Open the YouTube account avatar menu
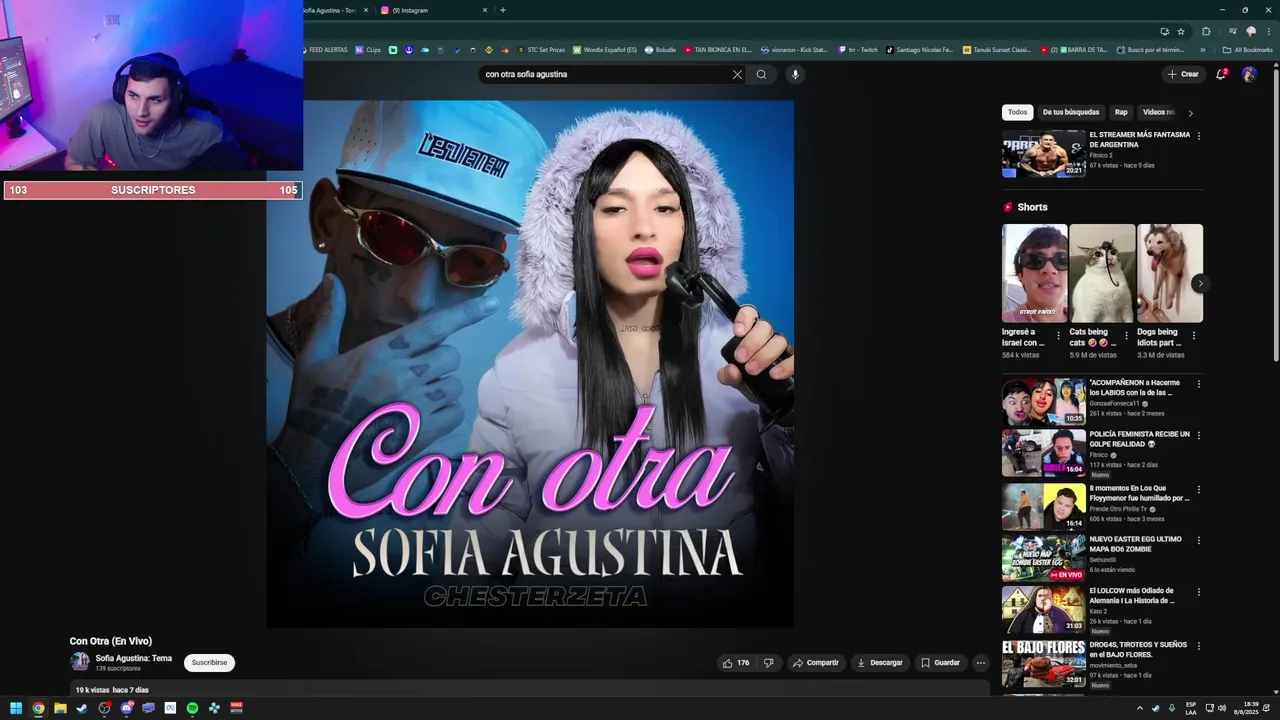This screenshot has width=1280, height=720. (x=1249, y=74)
